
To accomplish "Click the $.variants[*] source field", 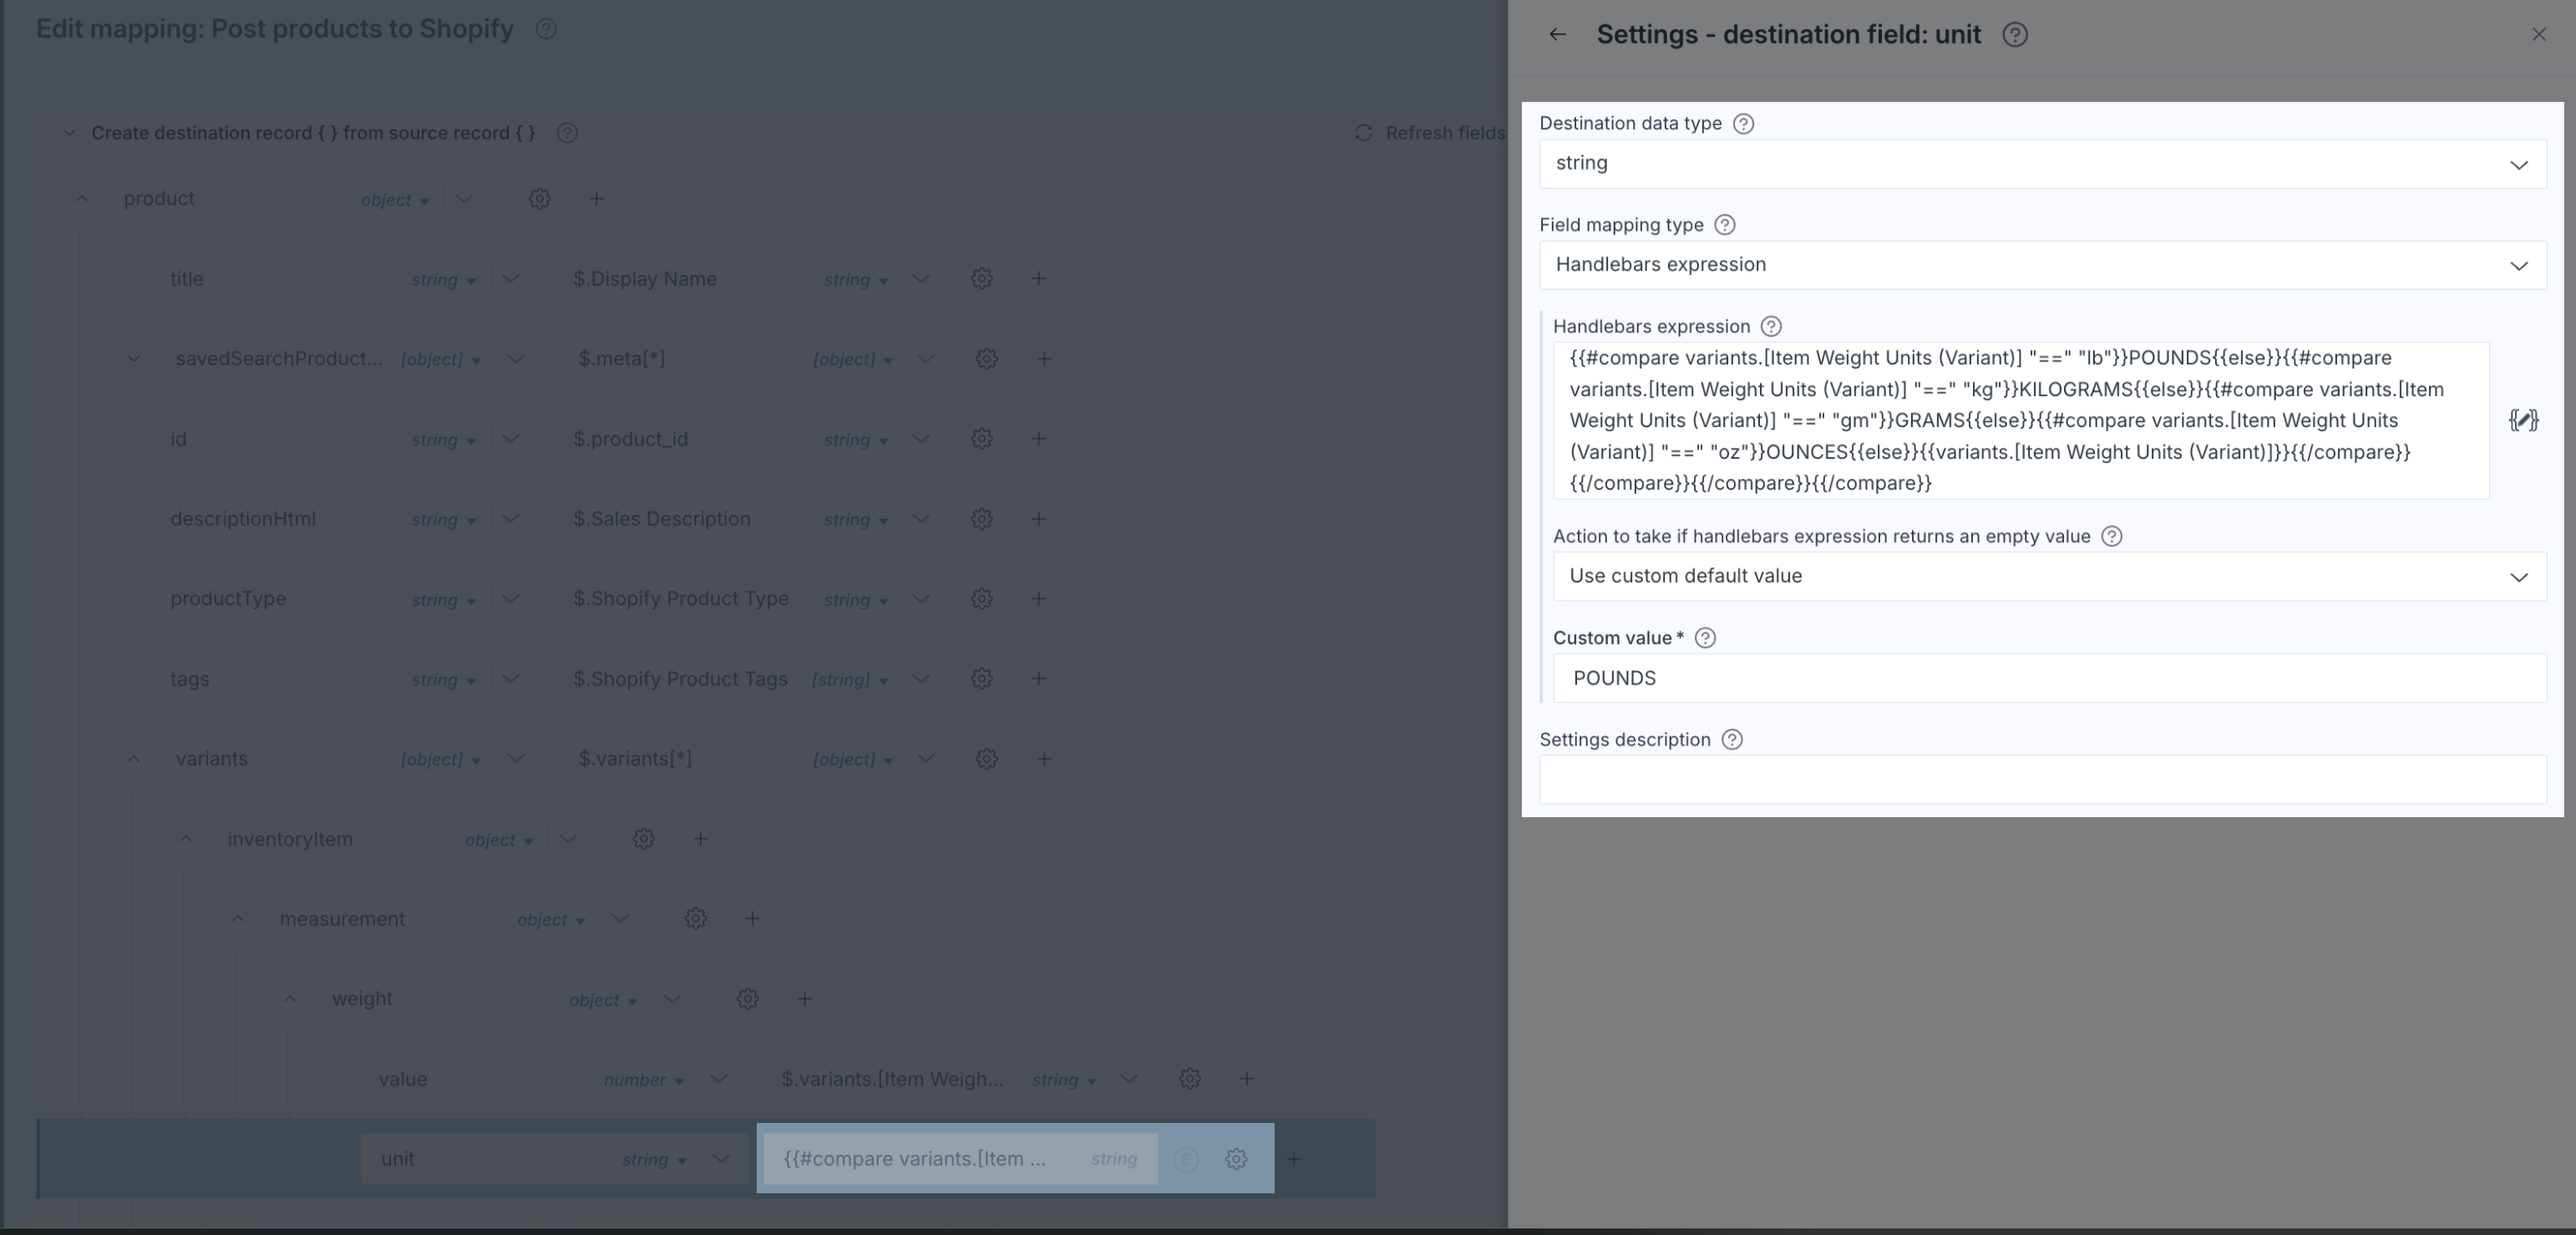I will [635, 759].
